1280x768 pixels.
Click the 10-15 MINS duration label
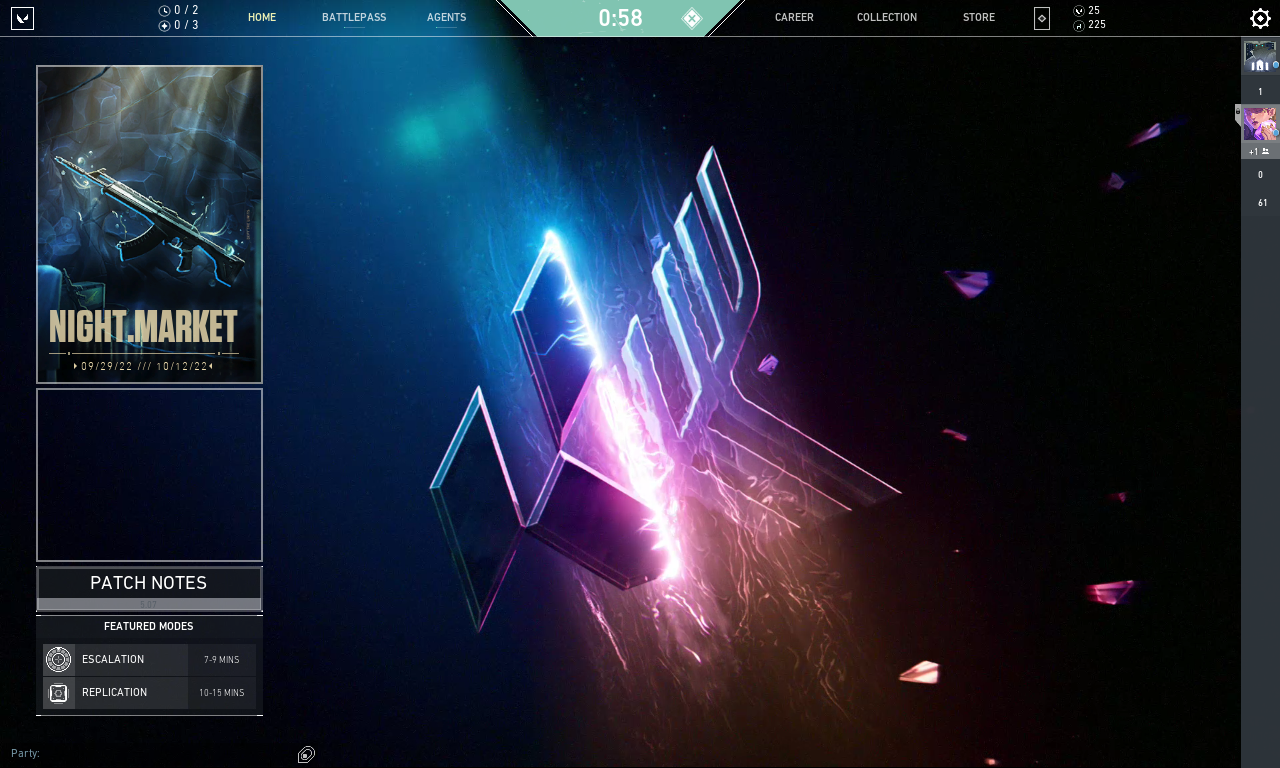(221, 693)
